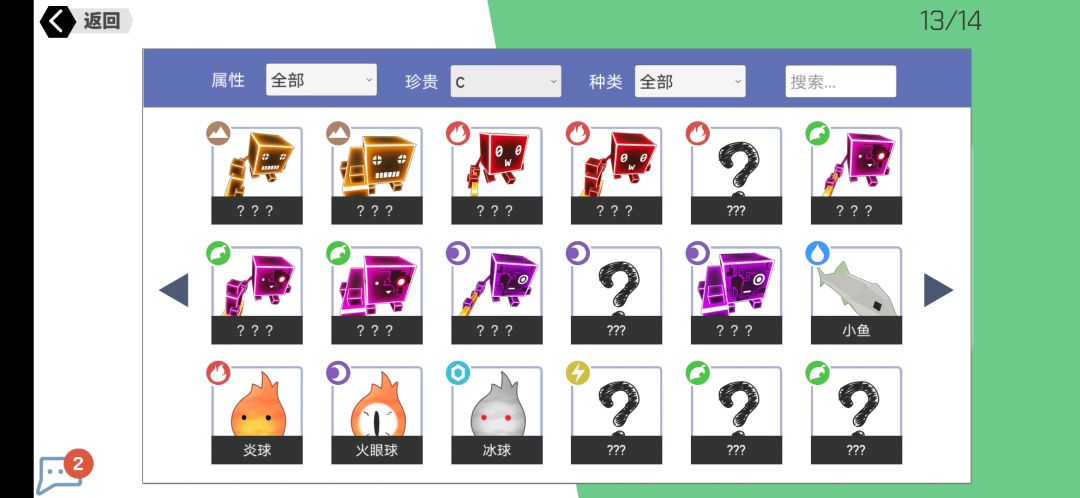Choose the 冰球 ice ball card

click(497, 415)
